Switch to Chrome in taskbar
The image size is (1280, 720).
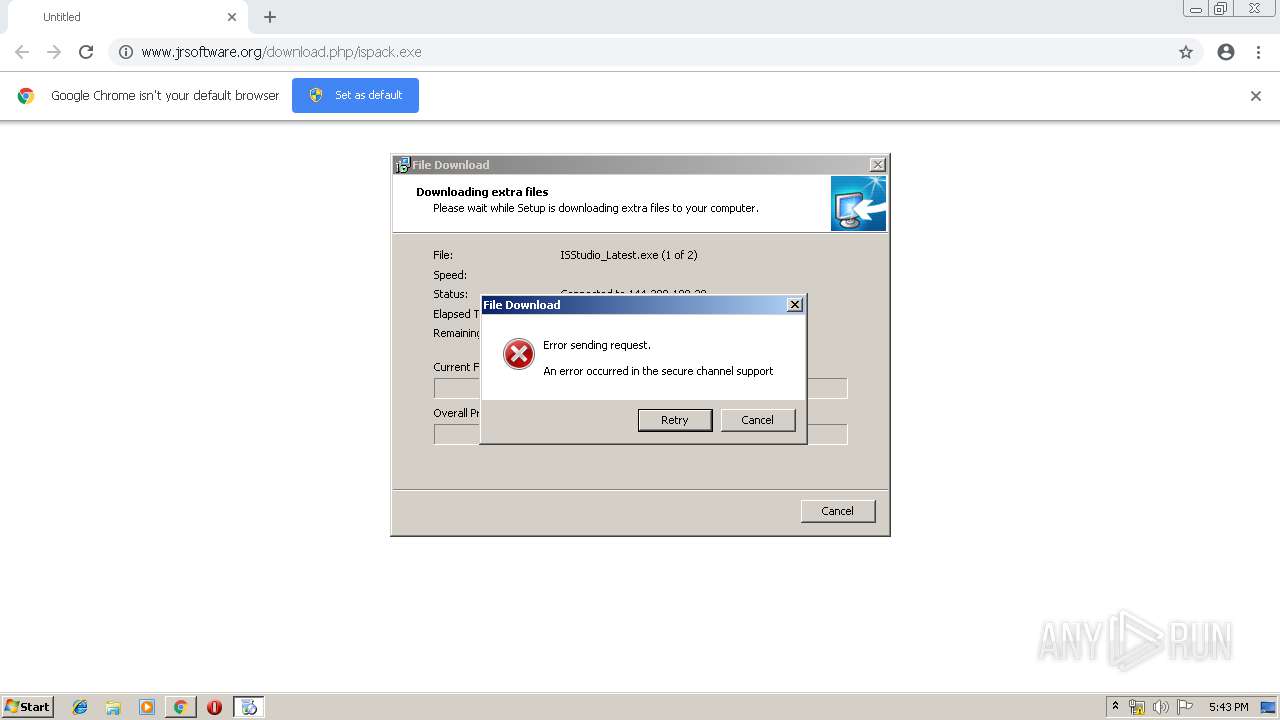180,707
